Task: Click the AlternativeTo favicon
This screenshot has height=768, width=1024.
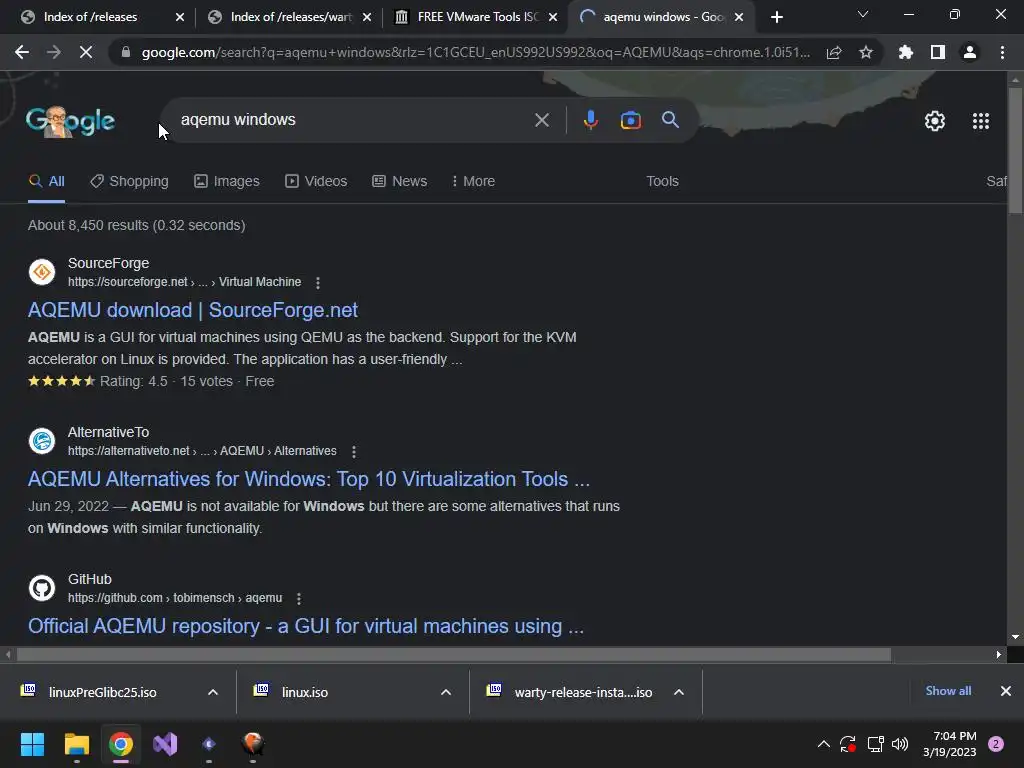Action: pyautogui.click(x=42, y=441)
